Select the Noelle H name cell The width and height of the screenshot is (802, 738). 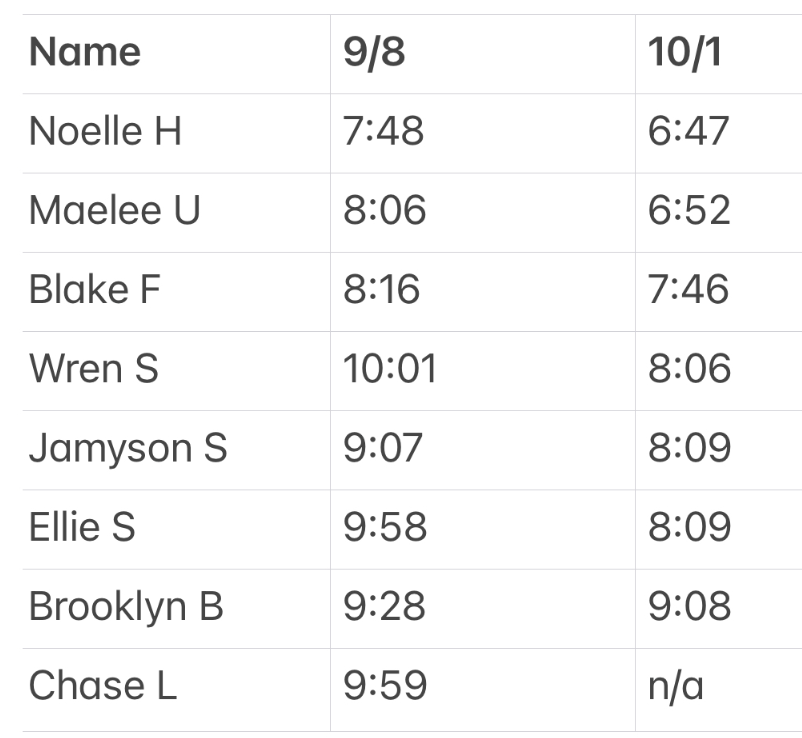(x=105, y=131)
